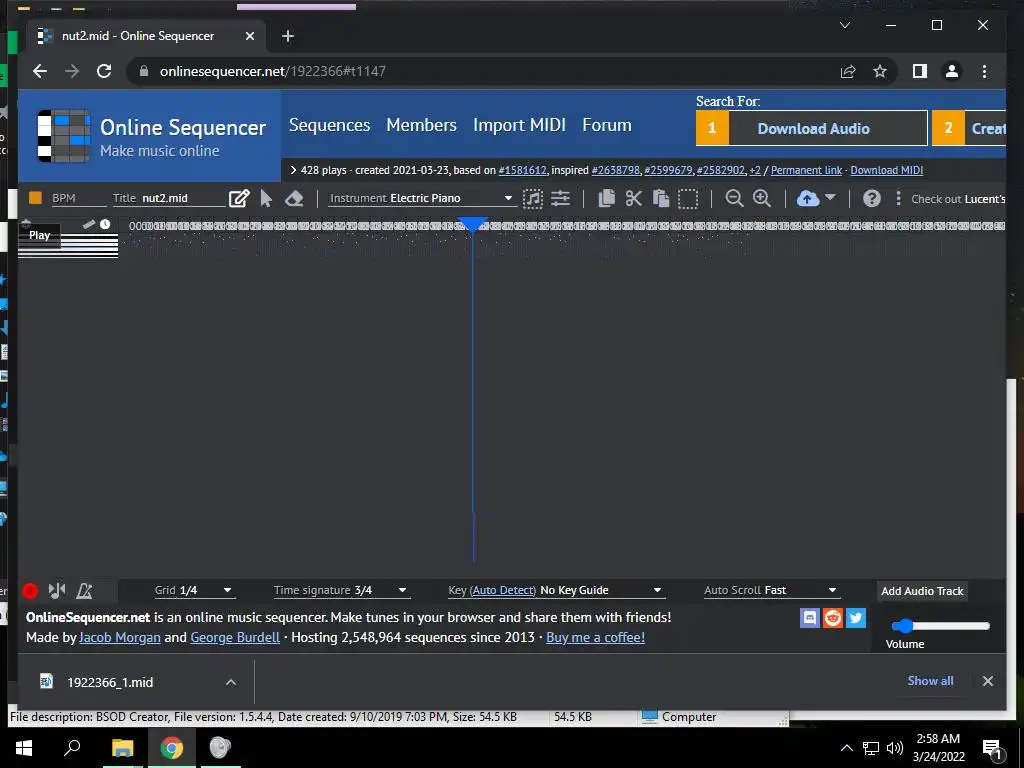Click the Buy me a coffee link

[595, 637]
